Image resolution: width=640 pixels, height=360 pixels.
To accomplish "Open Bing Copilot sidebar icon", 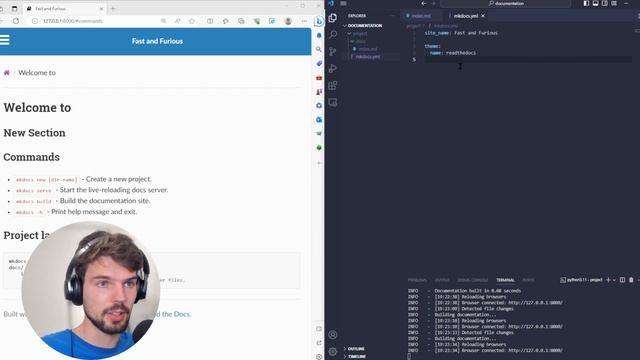I will pyautogui.click(x=319, y=21).
